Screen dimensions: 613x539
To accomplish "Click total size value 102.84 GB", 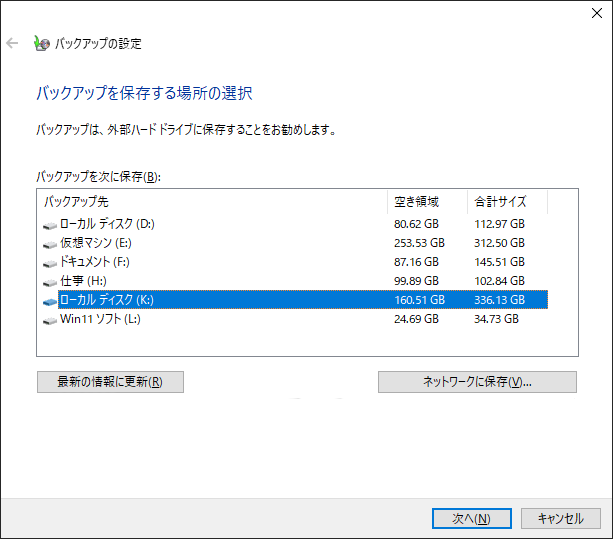I will pyautogui.click(x=499, y=281).
